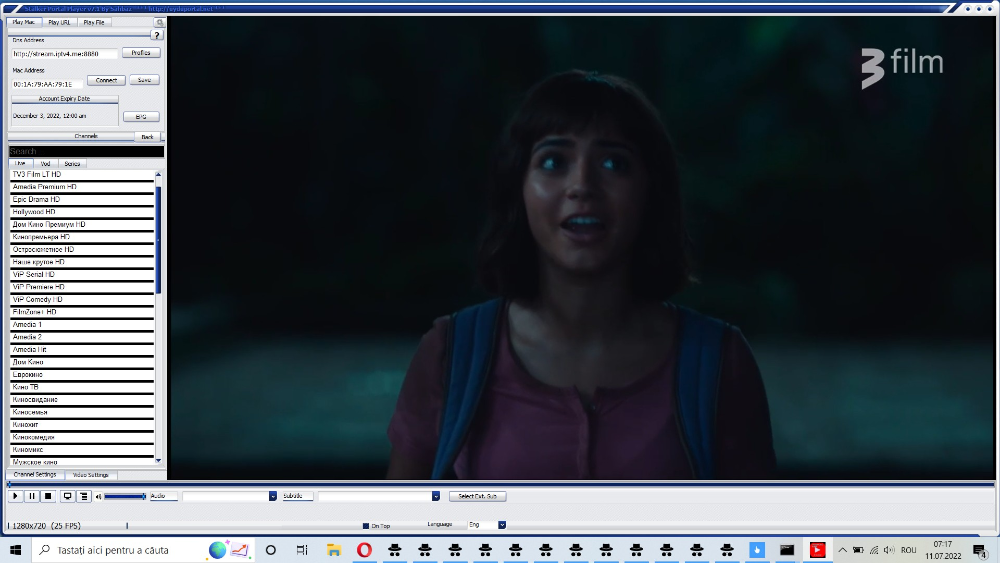Open the Language dropdown showing Eng
The height and width of the screenshot is (563, 1000).
point(487,525)
